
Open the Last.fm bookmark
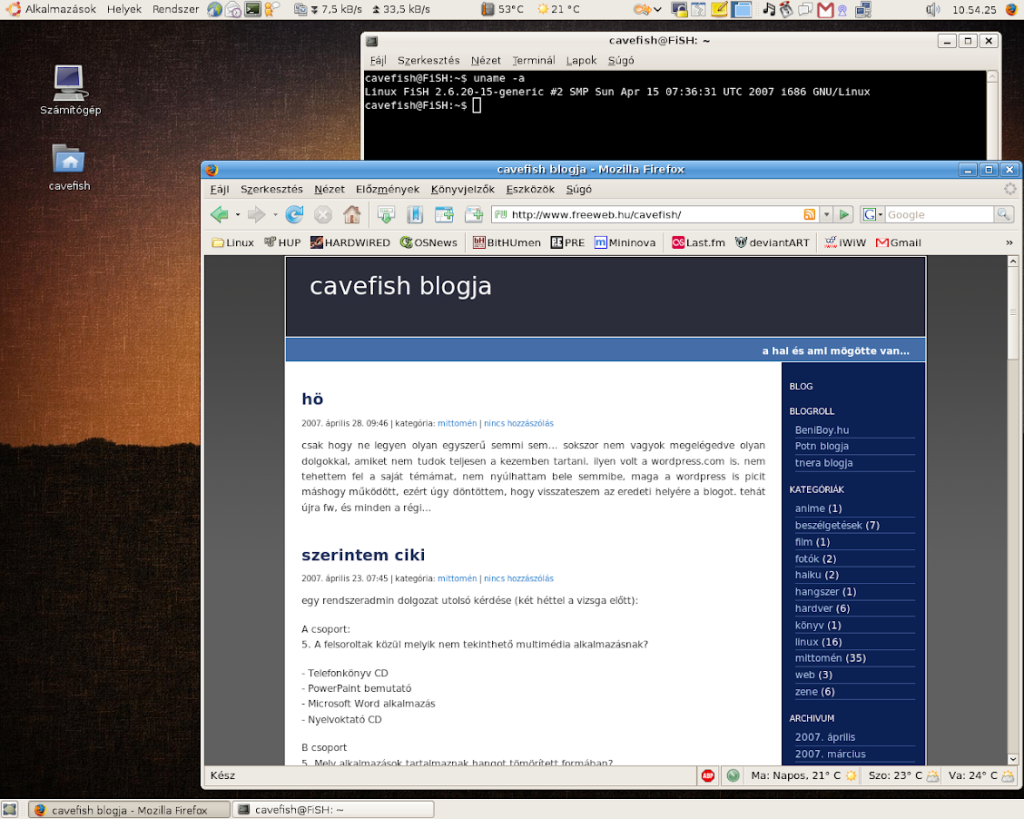point(698,242)
